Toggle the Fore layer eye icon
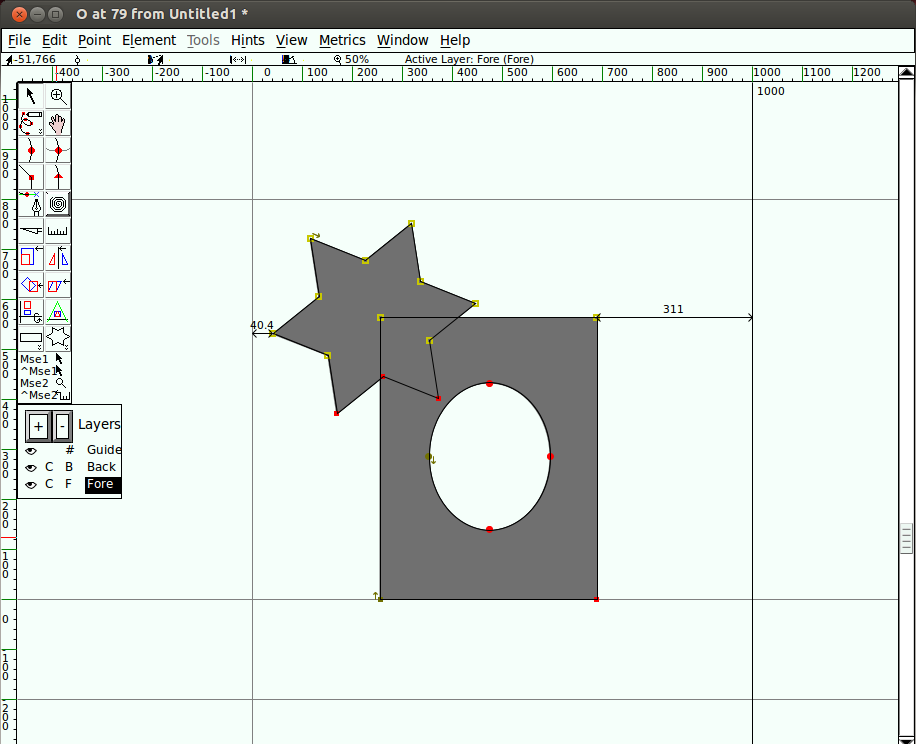 coord(31,484)
